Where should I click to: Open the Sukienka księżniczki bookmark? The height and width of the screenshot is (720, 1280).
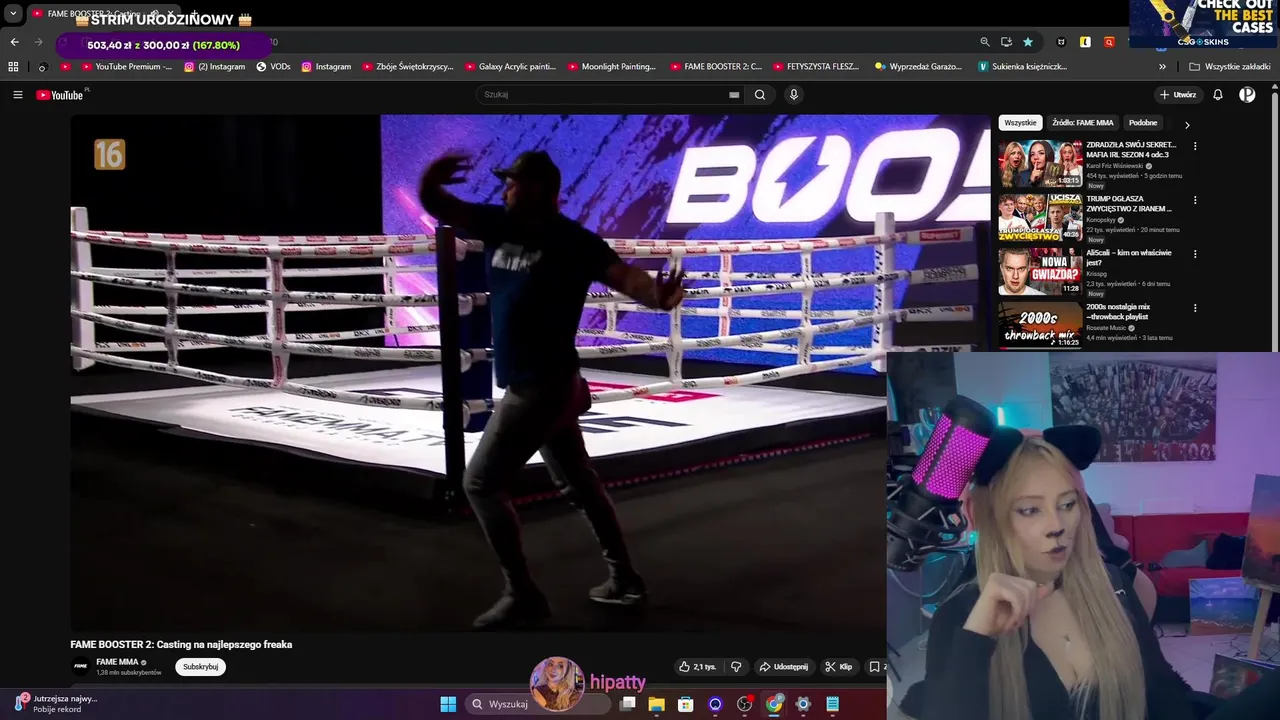point(1022,67)
